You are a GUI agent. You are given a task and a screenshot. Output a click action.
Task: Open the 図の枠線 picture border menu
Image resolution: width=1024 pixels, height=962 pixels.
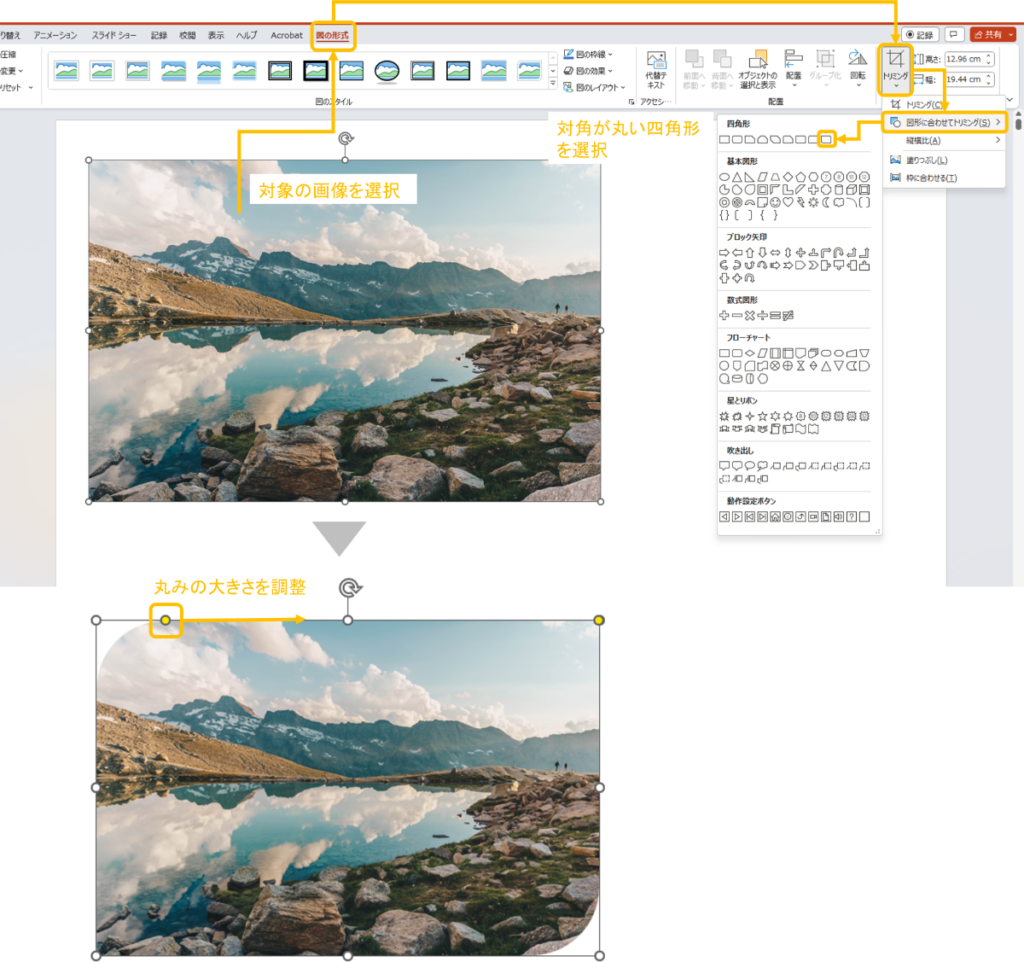pos(590,55)
